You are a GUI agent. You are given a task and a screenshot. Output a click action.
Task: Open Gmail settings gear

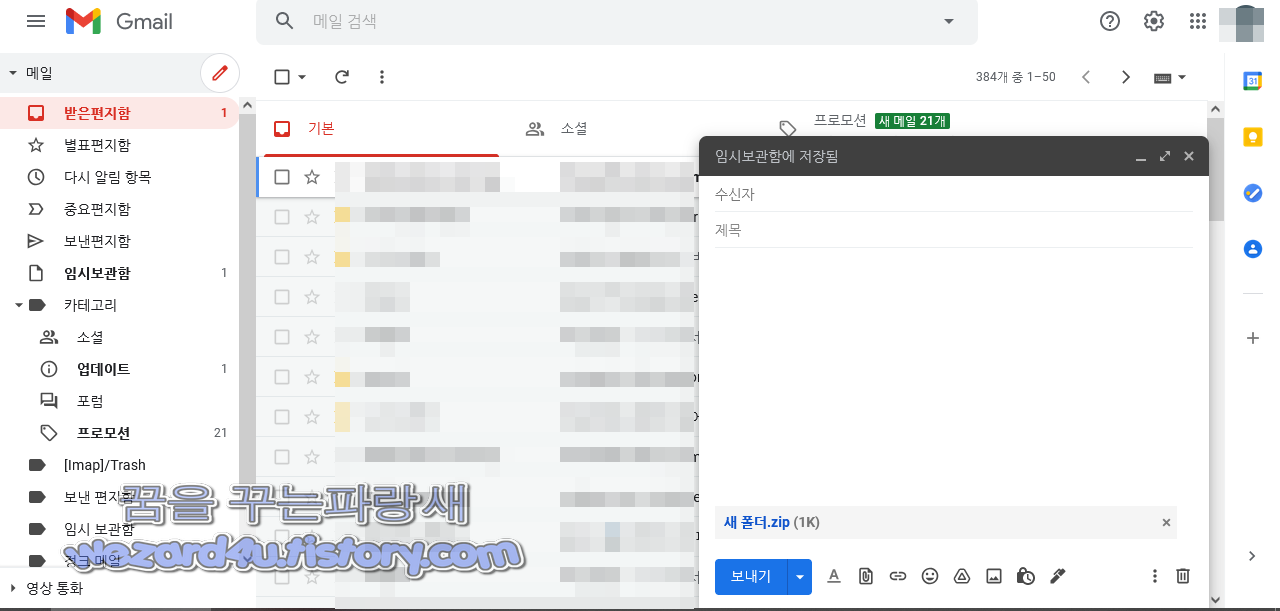click(1153, 20)
